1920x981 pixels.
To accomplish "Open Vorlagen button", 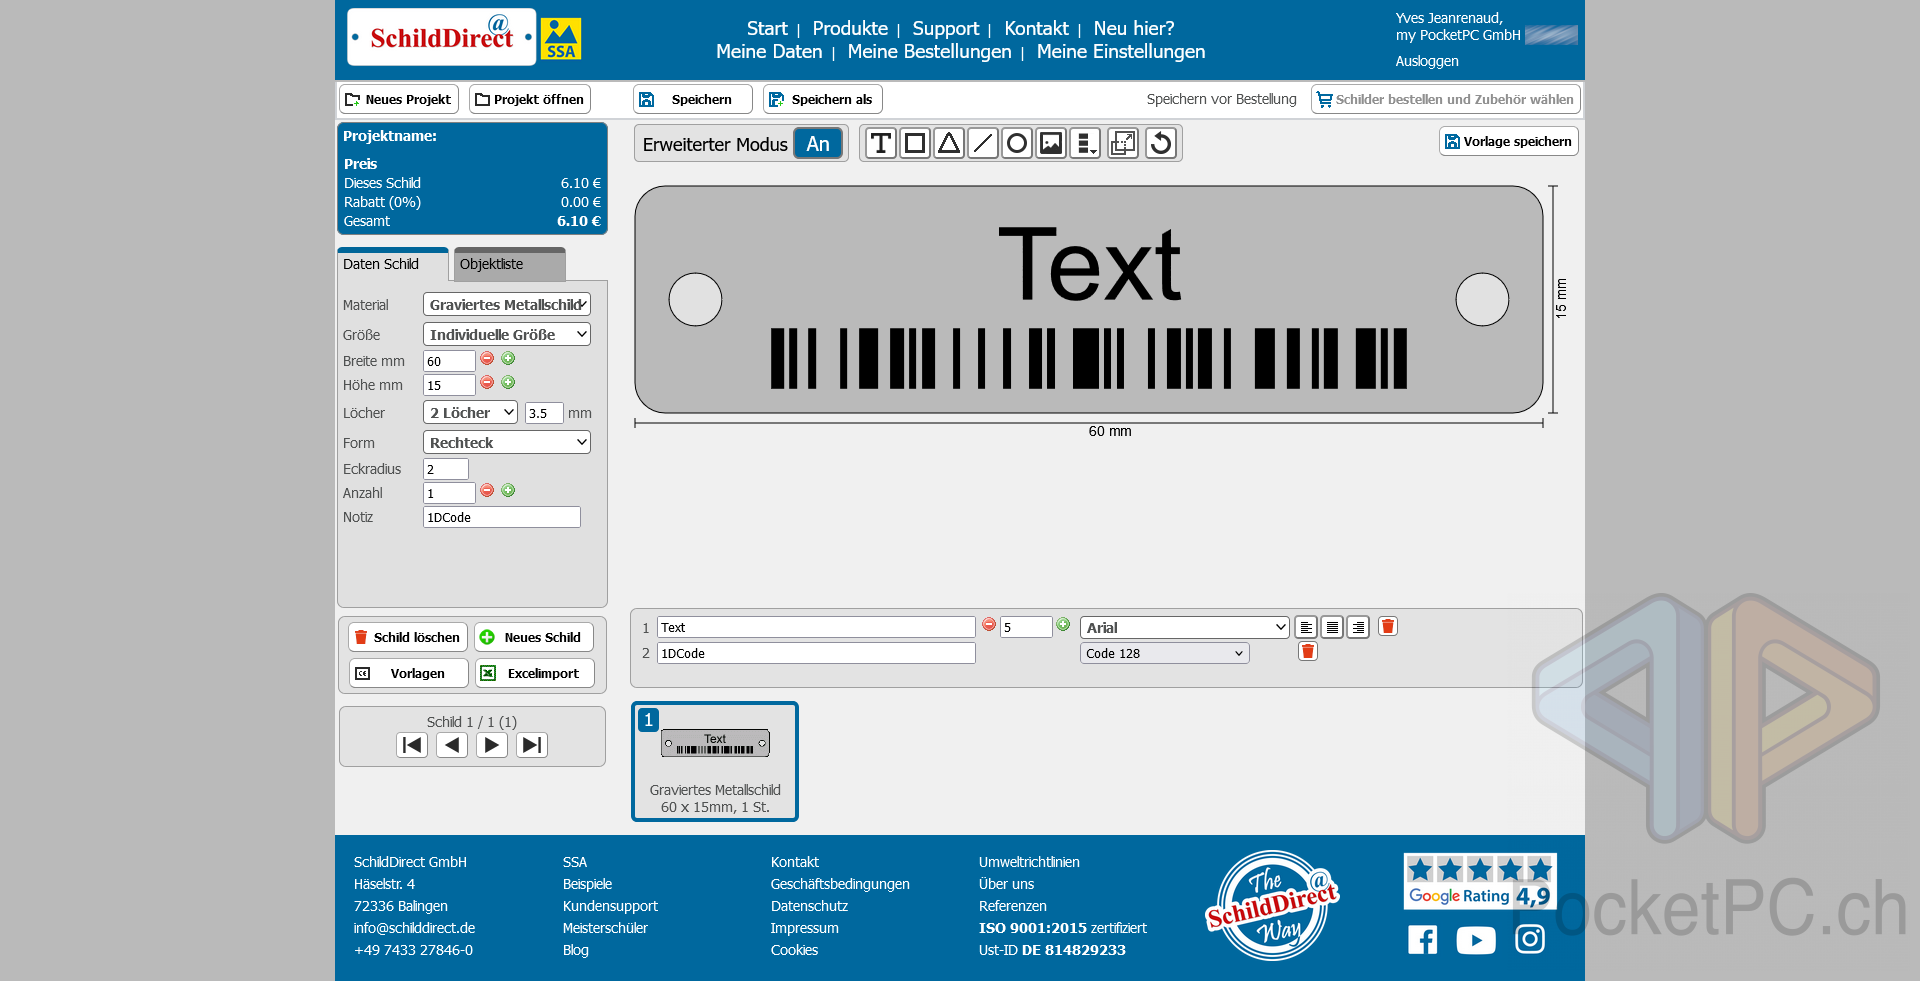I will click(408, 673).
